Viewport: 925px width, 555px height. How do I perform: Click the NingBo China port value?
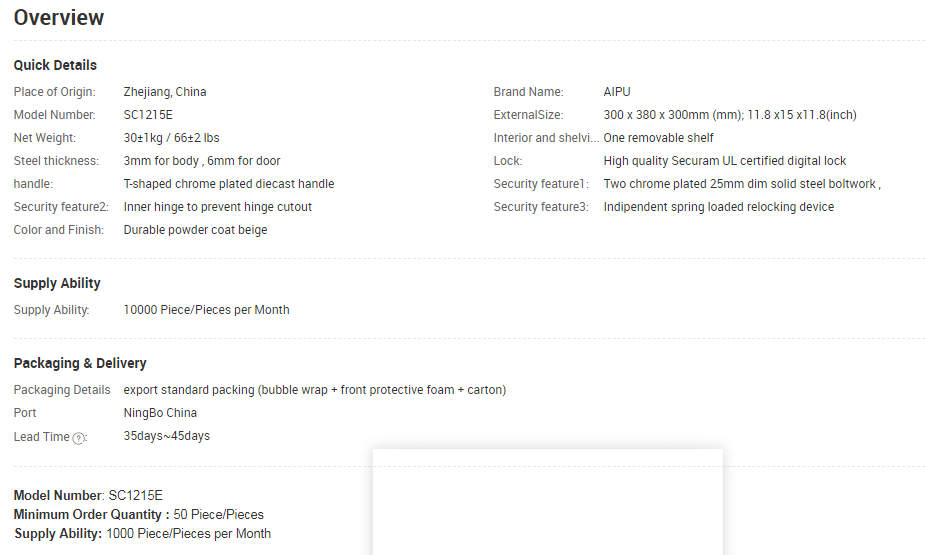(x=160, y=413)
